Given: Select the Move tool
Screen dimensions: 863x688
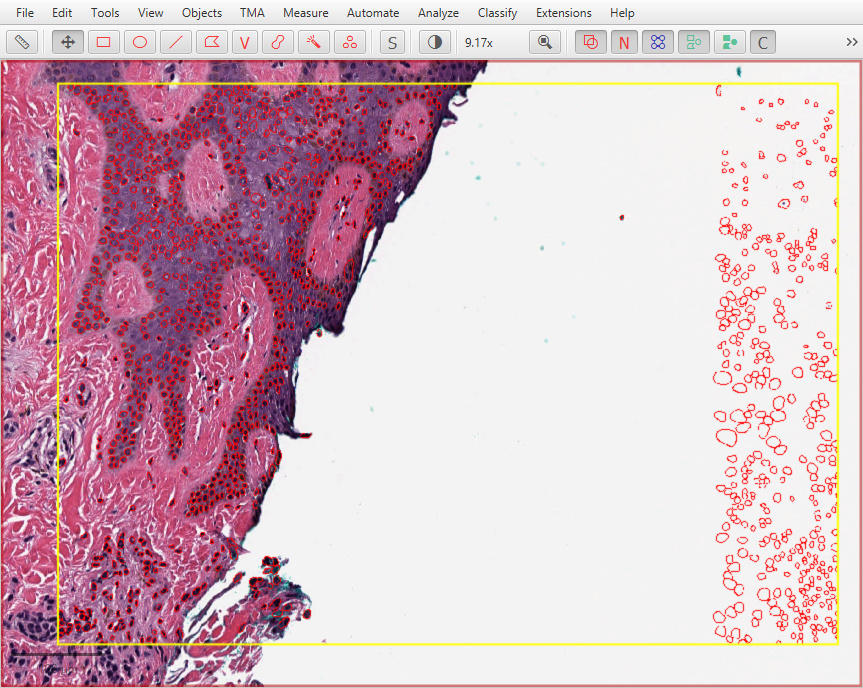Looking at the screenshot, I should point(68,42).
